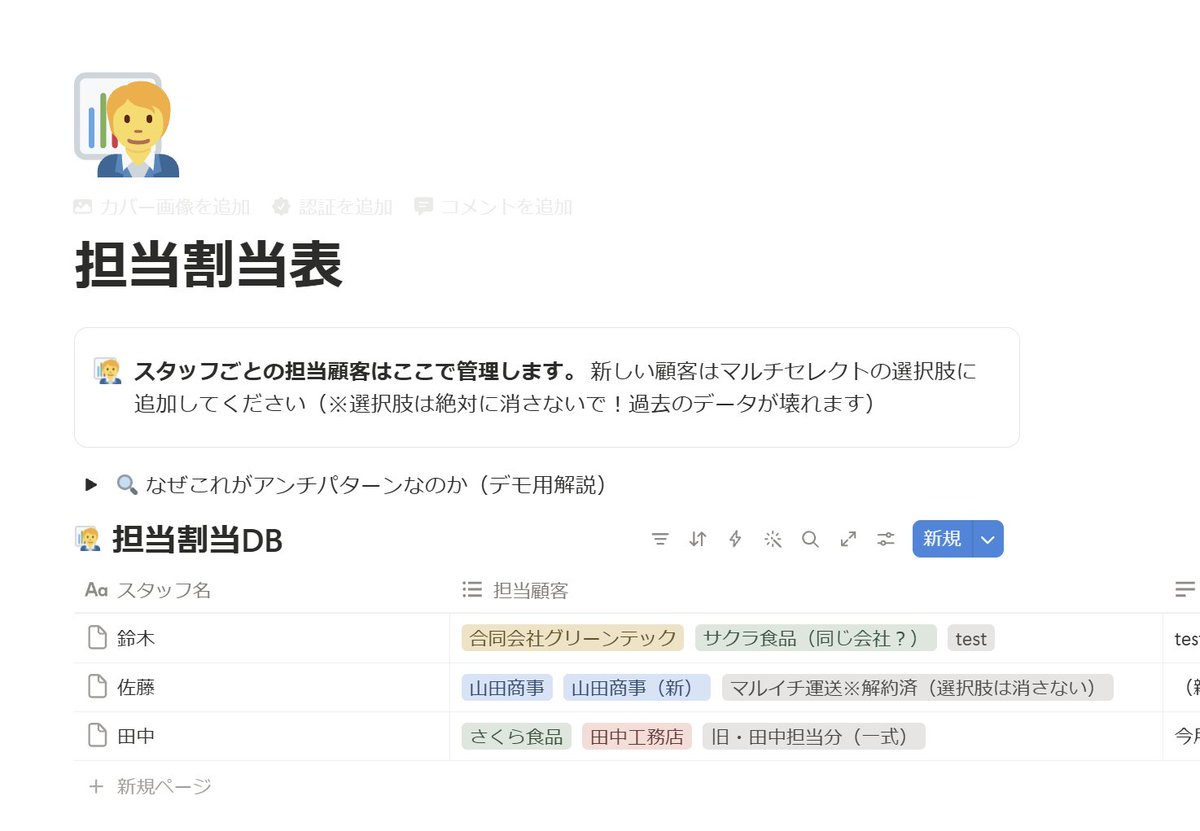Click the マルイチ運送※解約済 tag
Image resolution: width=1200 pixels, height=831 pixels.
pos(917,687)
